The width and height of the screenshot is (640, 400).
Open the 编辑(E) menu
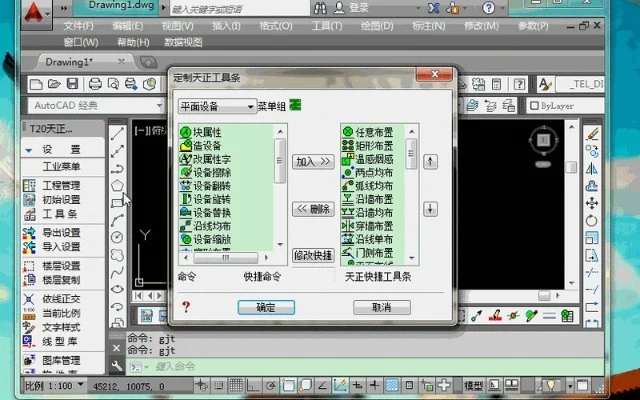tap(128, 26)
